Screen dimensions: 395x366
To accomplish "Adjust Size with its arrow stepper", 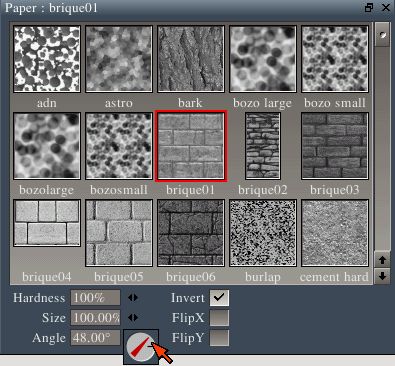I will tap(133, 318).
